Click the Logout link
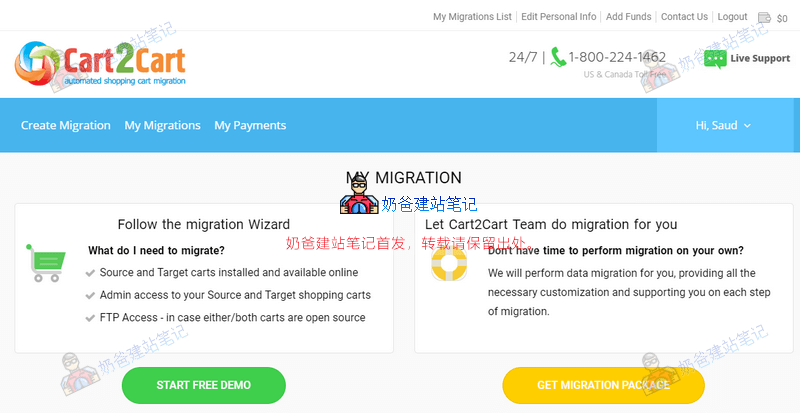 coord(732,17)
